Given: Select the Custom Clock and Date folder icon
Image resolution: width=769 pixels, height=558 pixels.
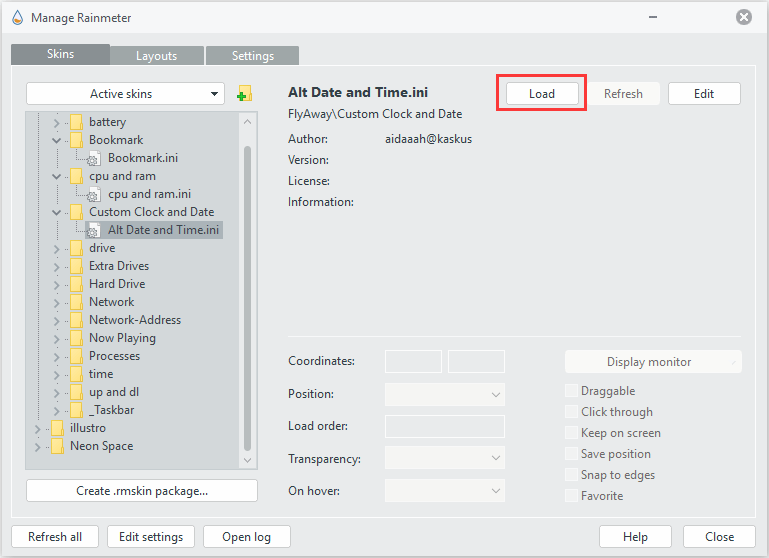Looking at the screenshot, I should tap(76, 212).
